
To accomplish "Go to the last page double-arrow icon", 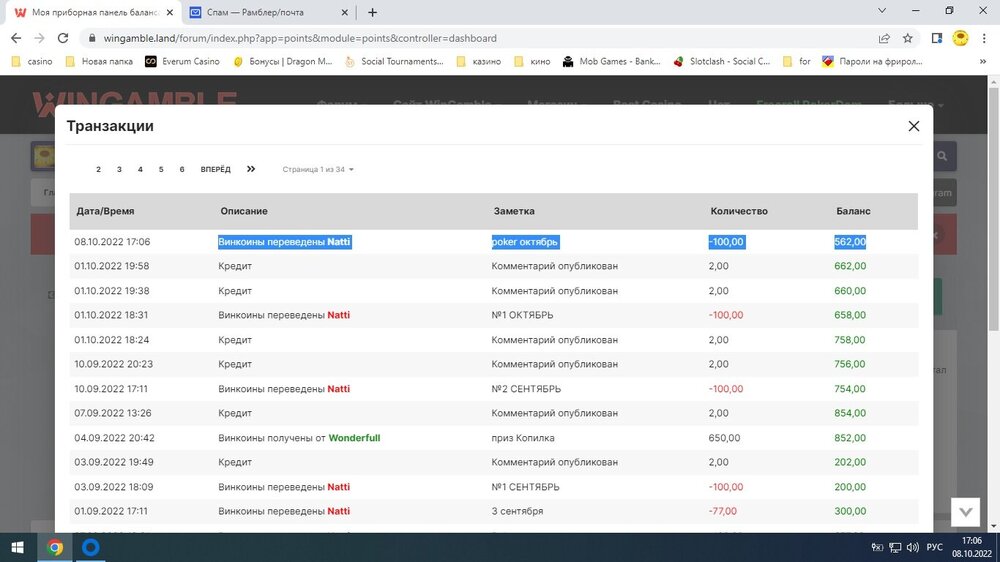I will click(x=251, y=169).
